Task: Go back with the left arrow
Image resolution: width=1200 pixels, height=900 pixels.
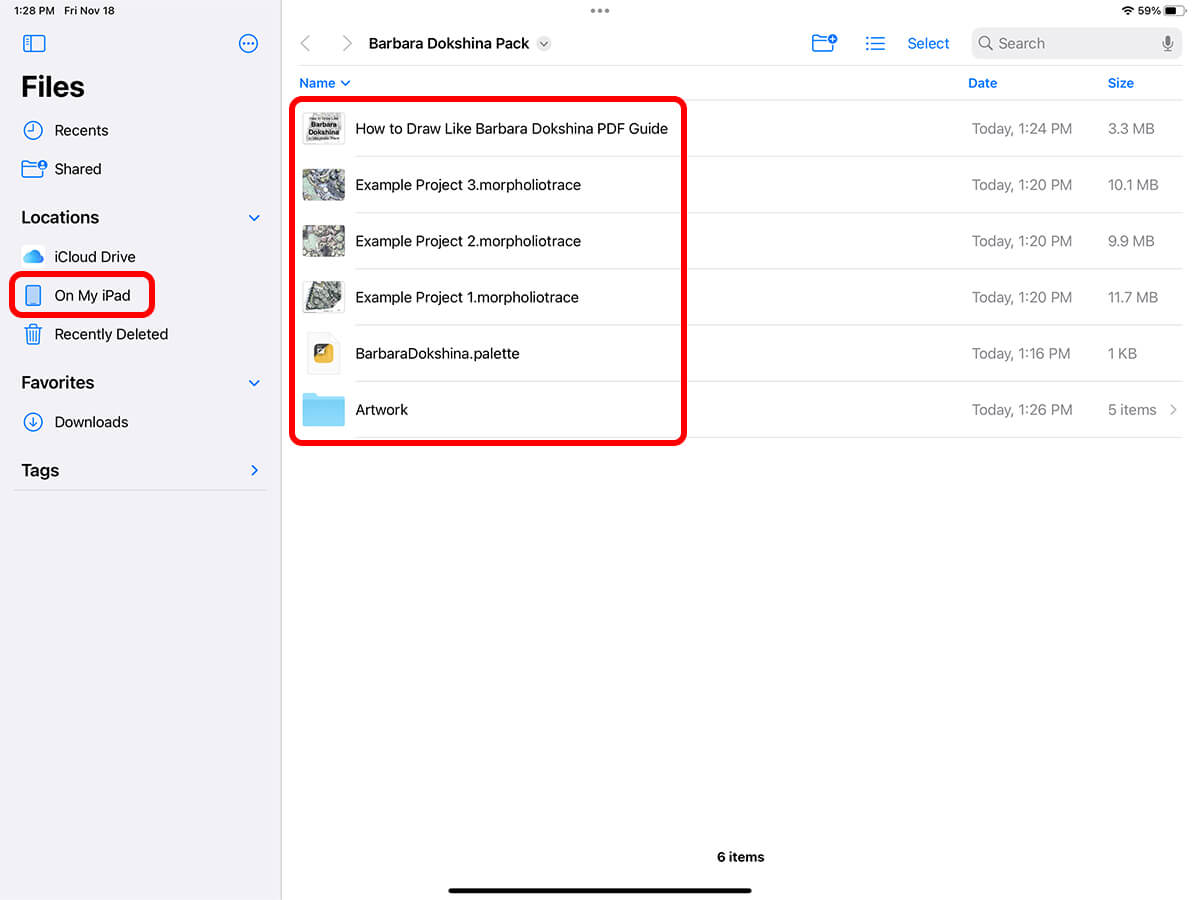Action: (x=306, y=44)
